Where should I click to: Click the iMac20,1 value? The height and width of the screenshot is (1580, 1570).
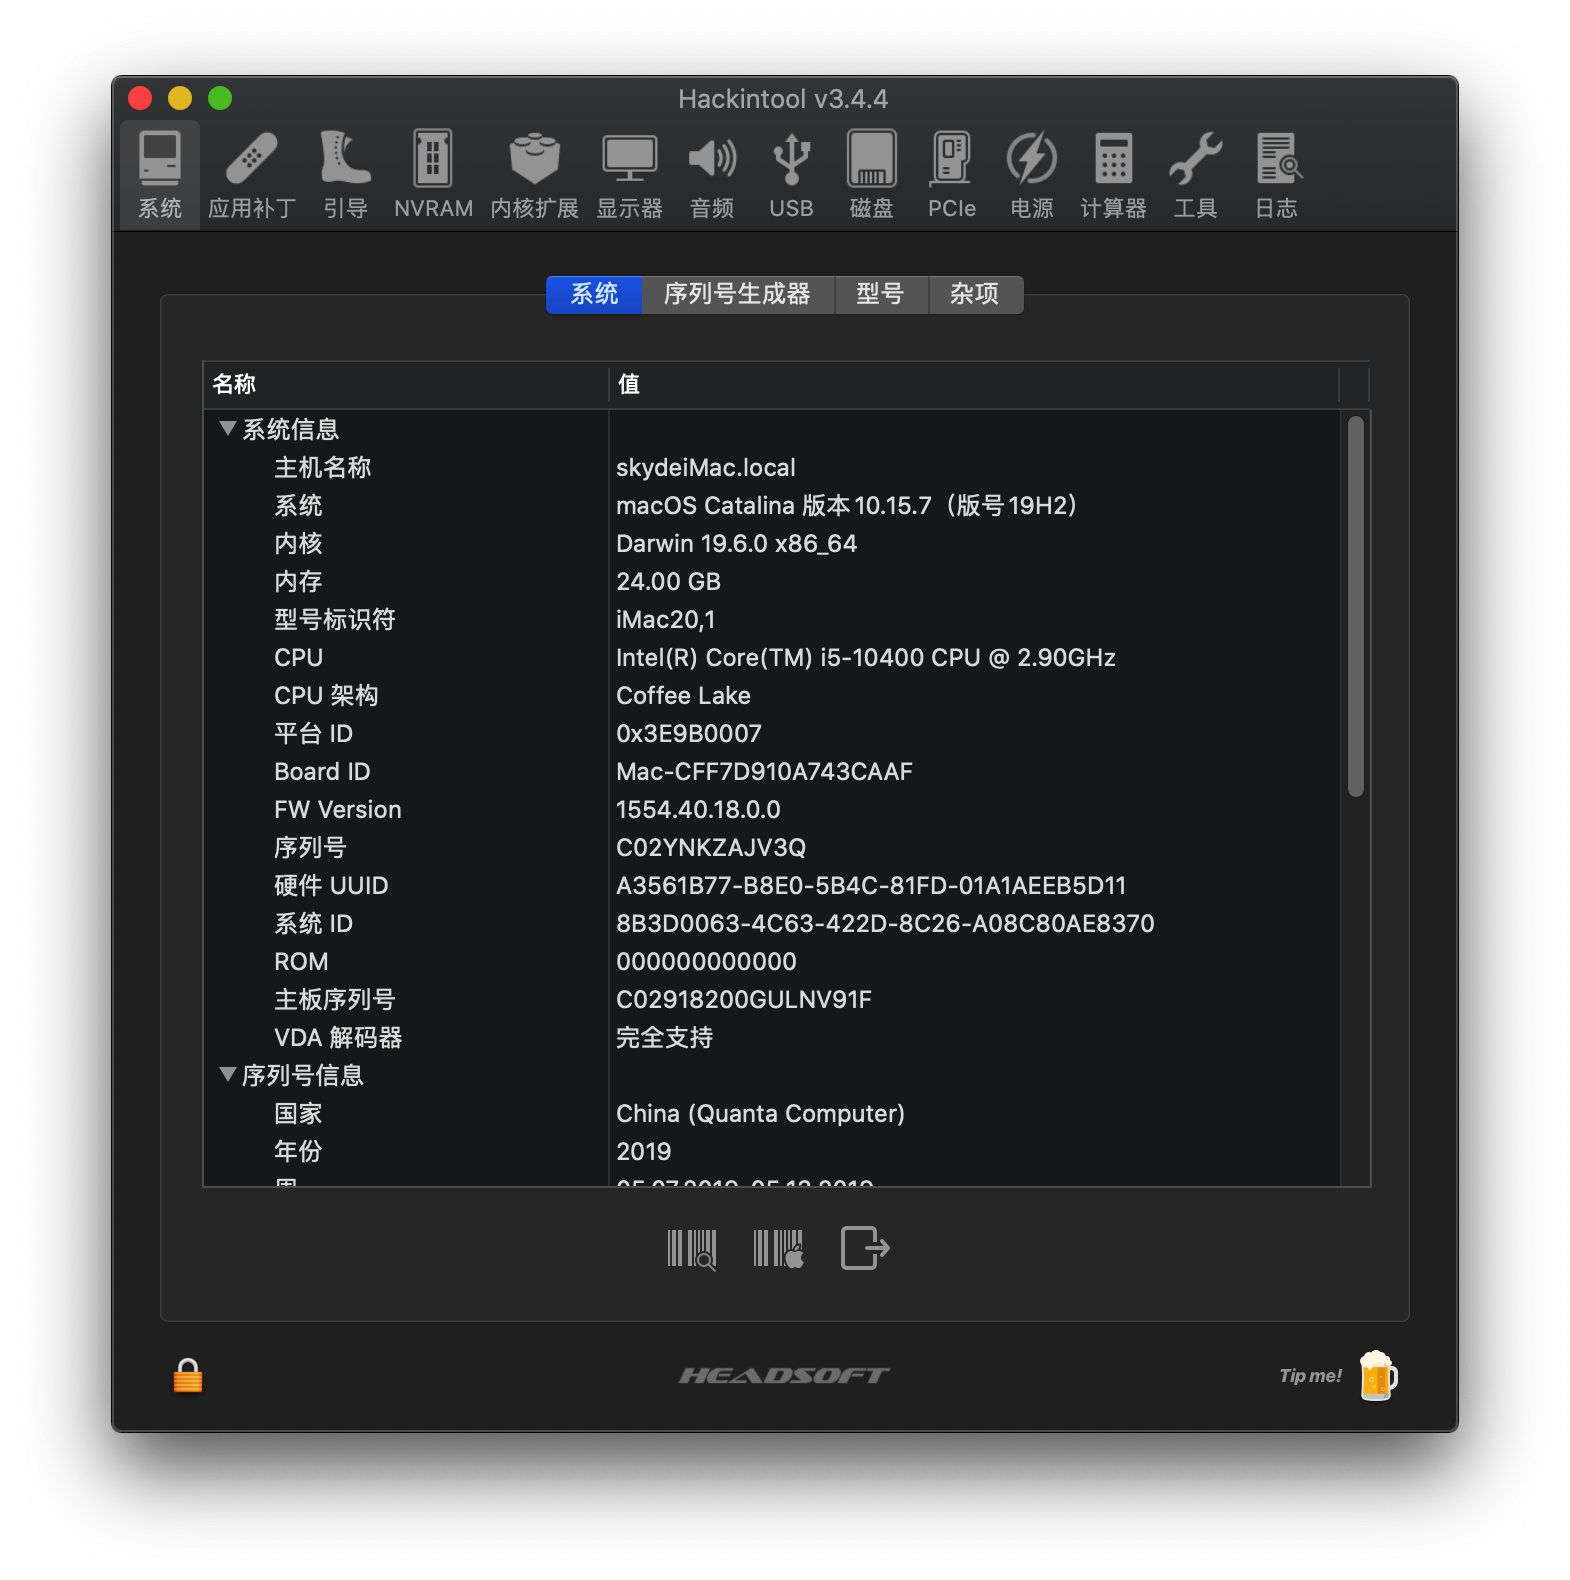pyautogui.click(x=665, y=619)
